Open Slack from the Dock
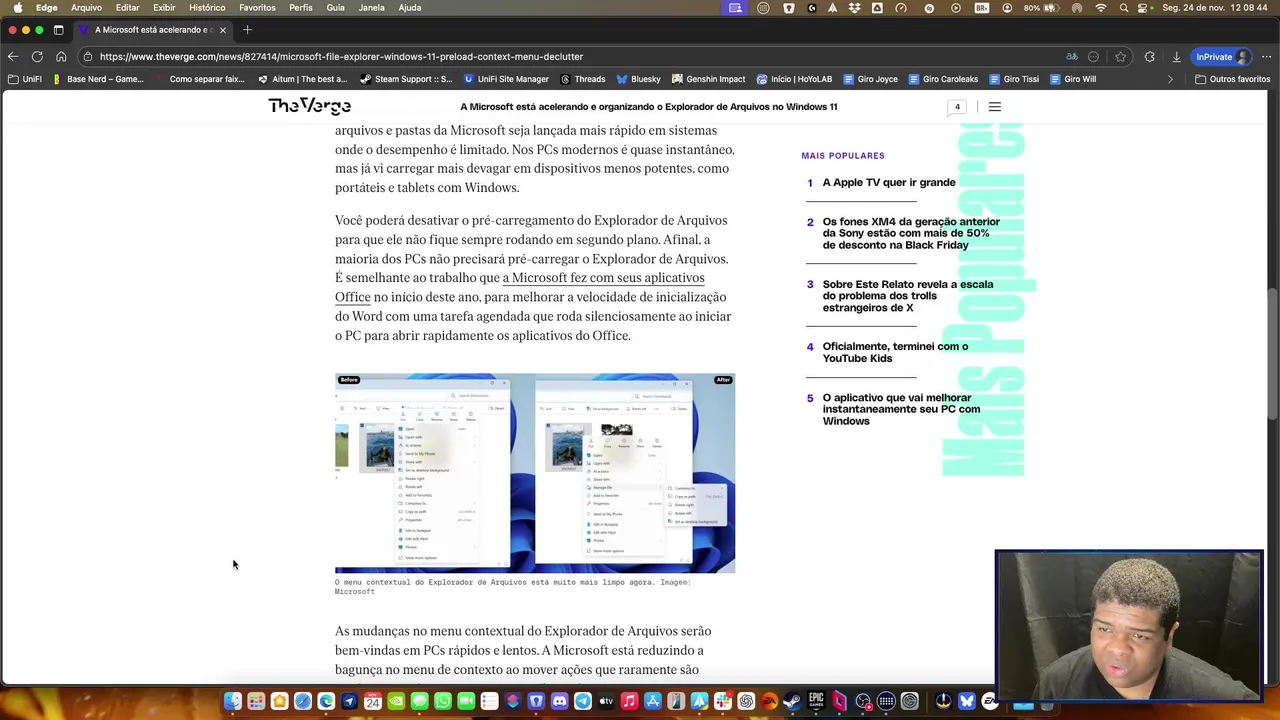The width and height of the screenshot is (1280, 720). click(722, 701)
